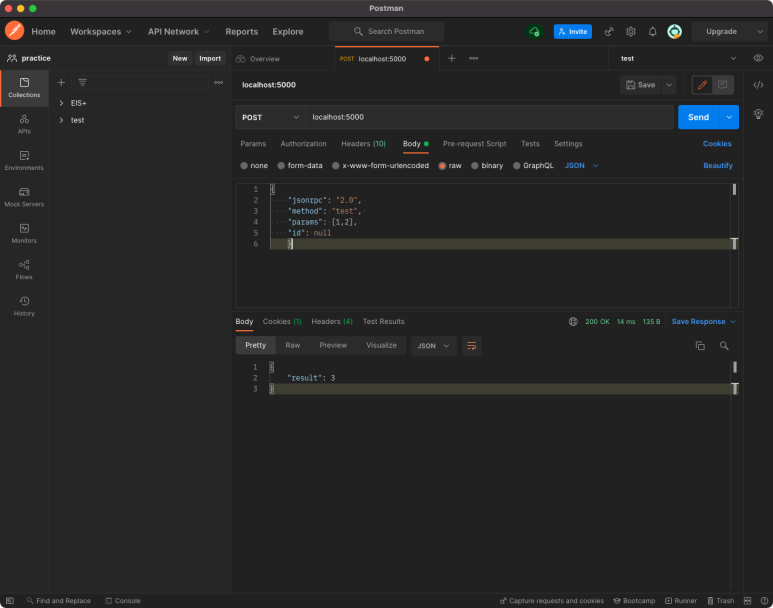
Task: Open the test environment selector
Action: pyautogui.click(x=678, y=58)
